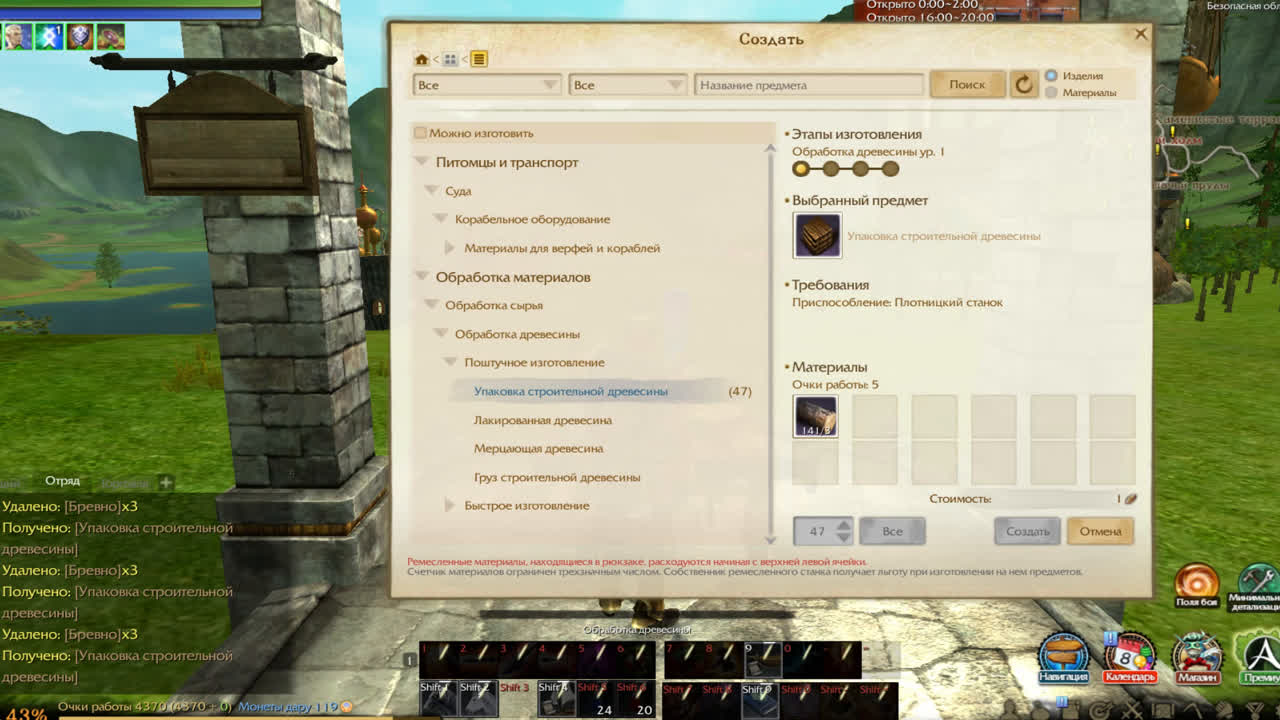Click the first crafting stage progress node
This screenshot has width=1280, height=720.
pyautogui.click(x=800, y=169)
